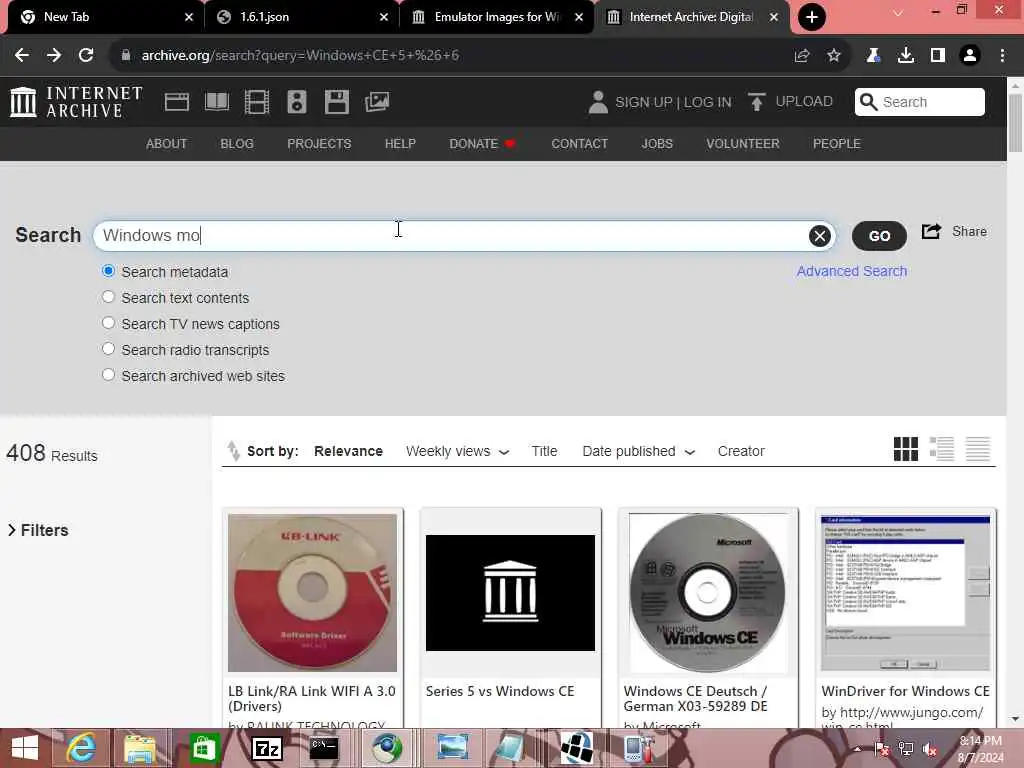Share this page from the address bar
Image resolution: width=1024 pixels, height=768 pixels.
[x=802, y=56]
